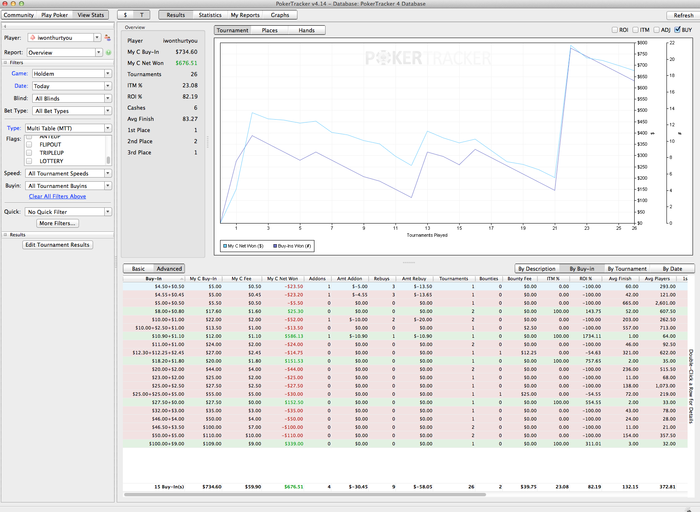Sort by My C Net Won column header
The width and height of the screenshot is (700, 512).
tap(283, 279)
